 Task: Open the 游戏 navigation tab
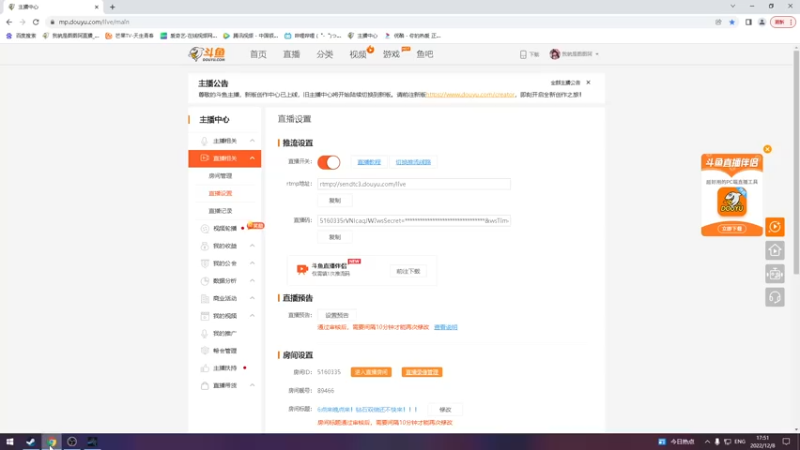pos(391,54)
